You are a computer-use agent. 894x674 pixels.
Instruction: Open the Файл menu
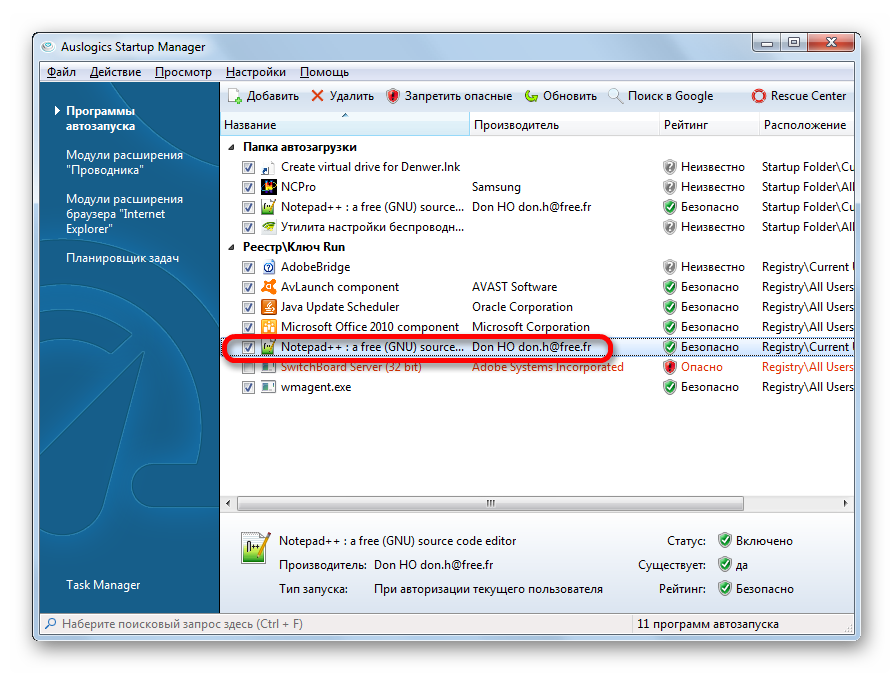[61, 72]
